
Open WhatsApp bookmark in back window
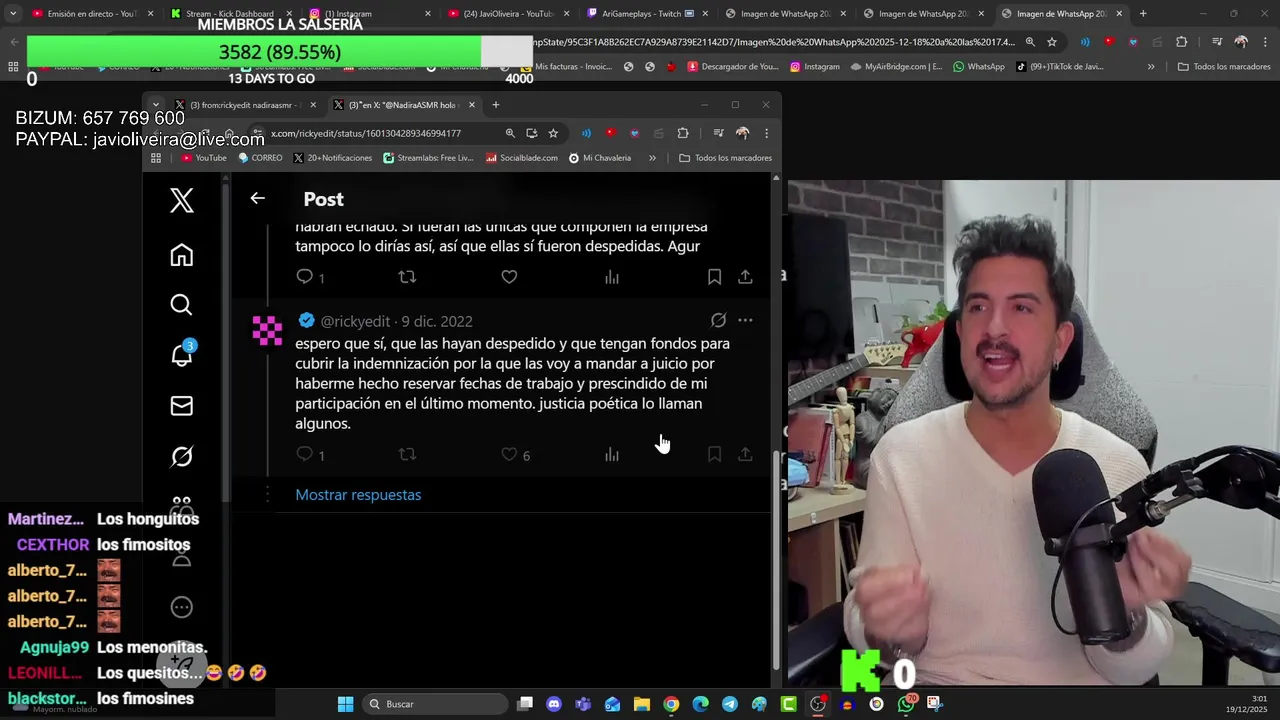click(x=979, y=67)
